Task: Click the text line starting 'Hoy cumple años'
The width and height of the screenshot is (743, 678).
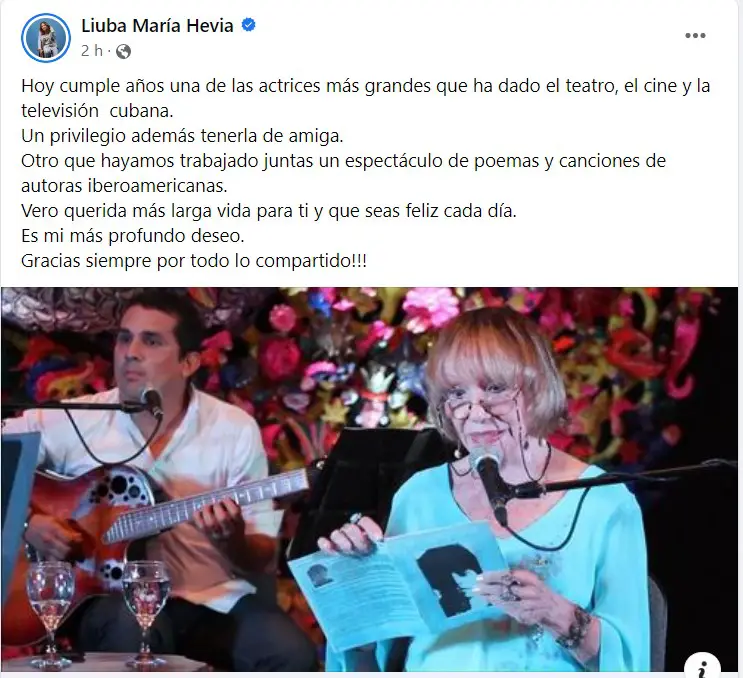Action: pos(365,86)
